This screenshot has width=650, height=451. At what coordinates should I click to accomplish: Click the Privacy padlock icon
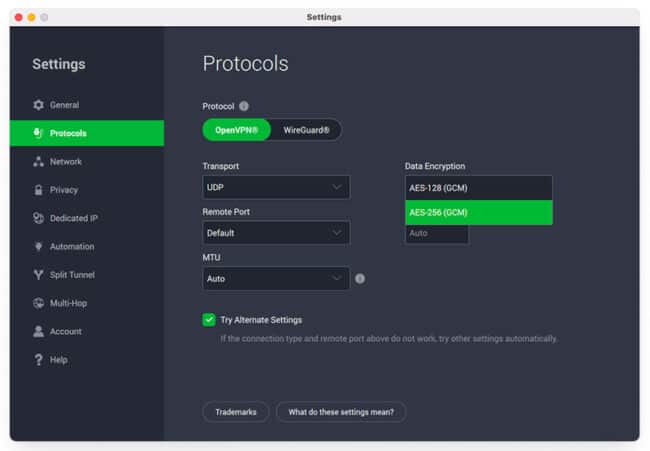[x=38, y=190]
